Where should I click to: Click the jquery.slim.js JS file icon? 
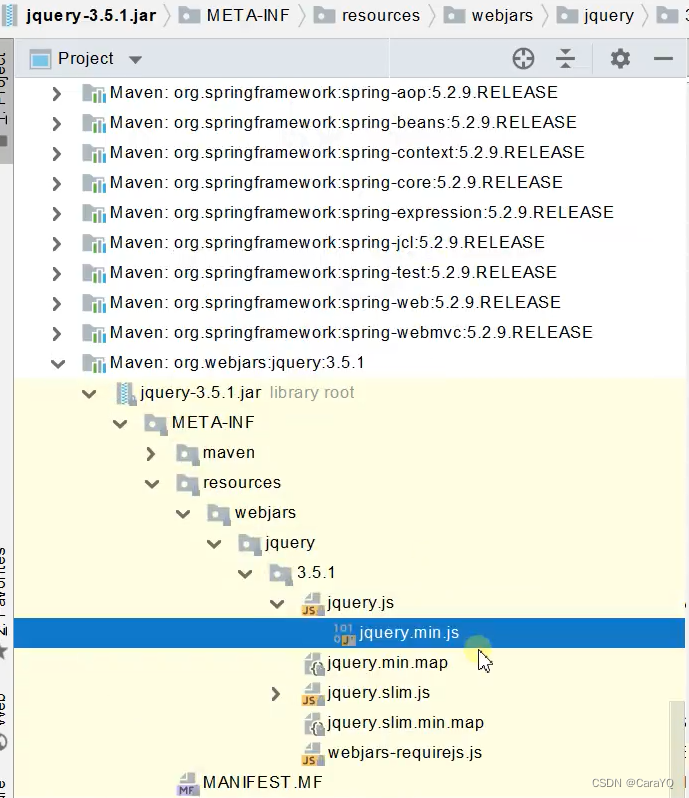tap(312, 694)
